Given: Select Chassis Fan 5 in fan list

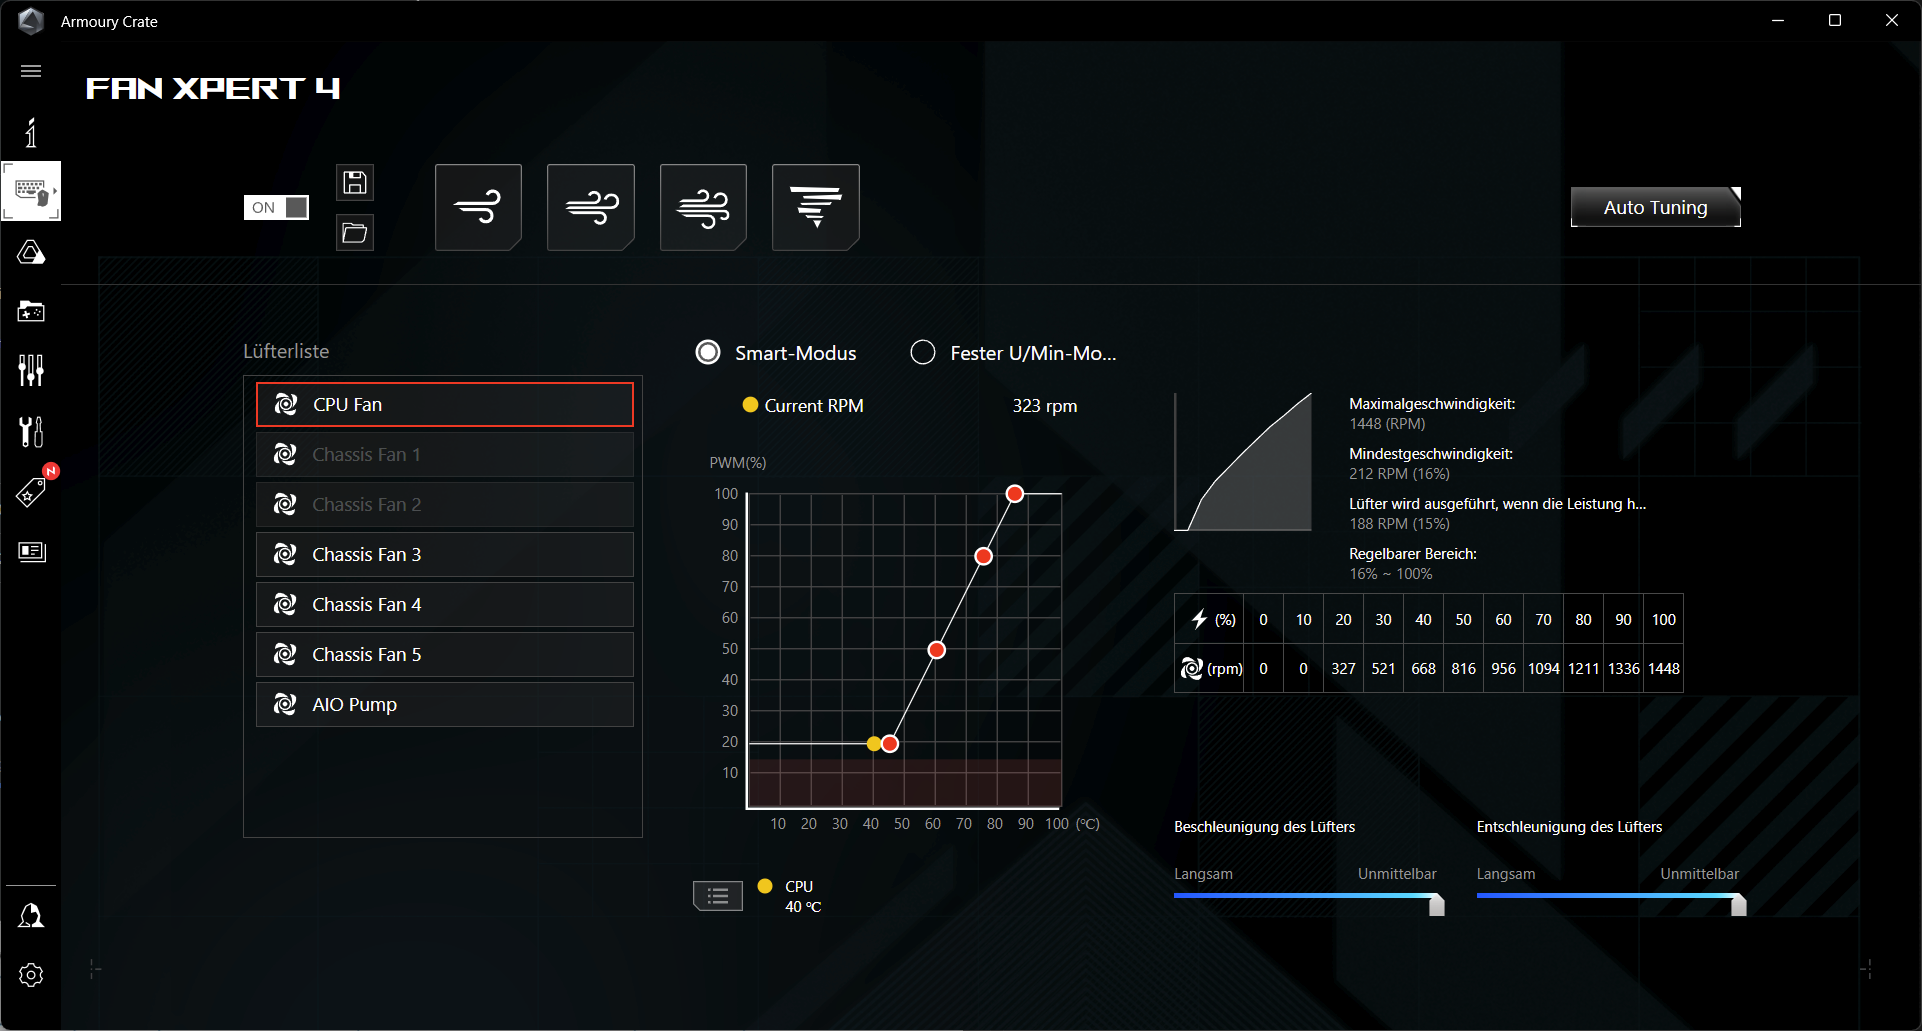Looking at the screenshot, I should (445, 654).
